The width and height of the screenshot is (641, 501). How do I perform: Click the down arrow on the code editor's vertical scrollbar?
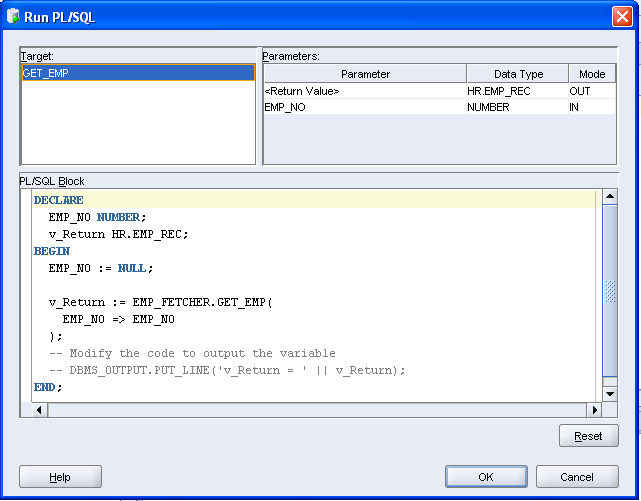[610, 394]
